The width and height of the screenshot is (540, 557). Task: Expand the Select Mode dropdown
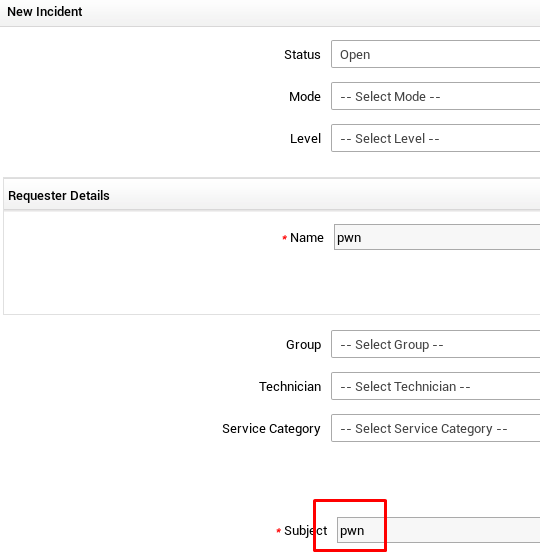(436, 96)
